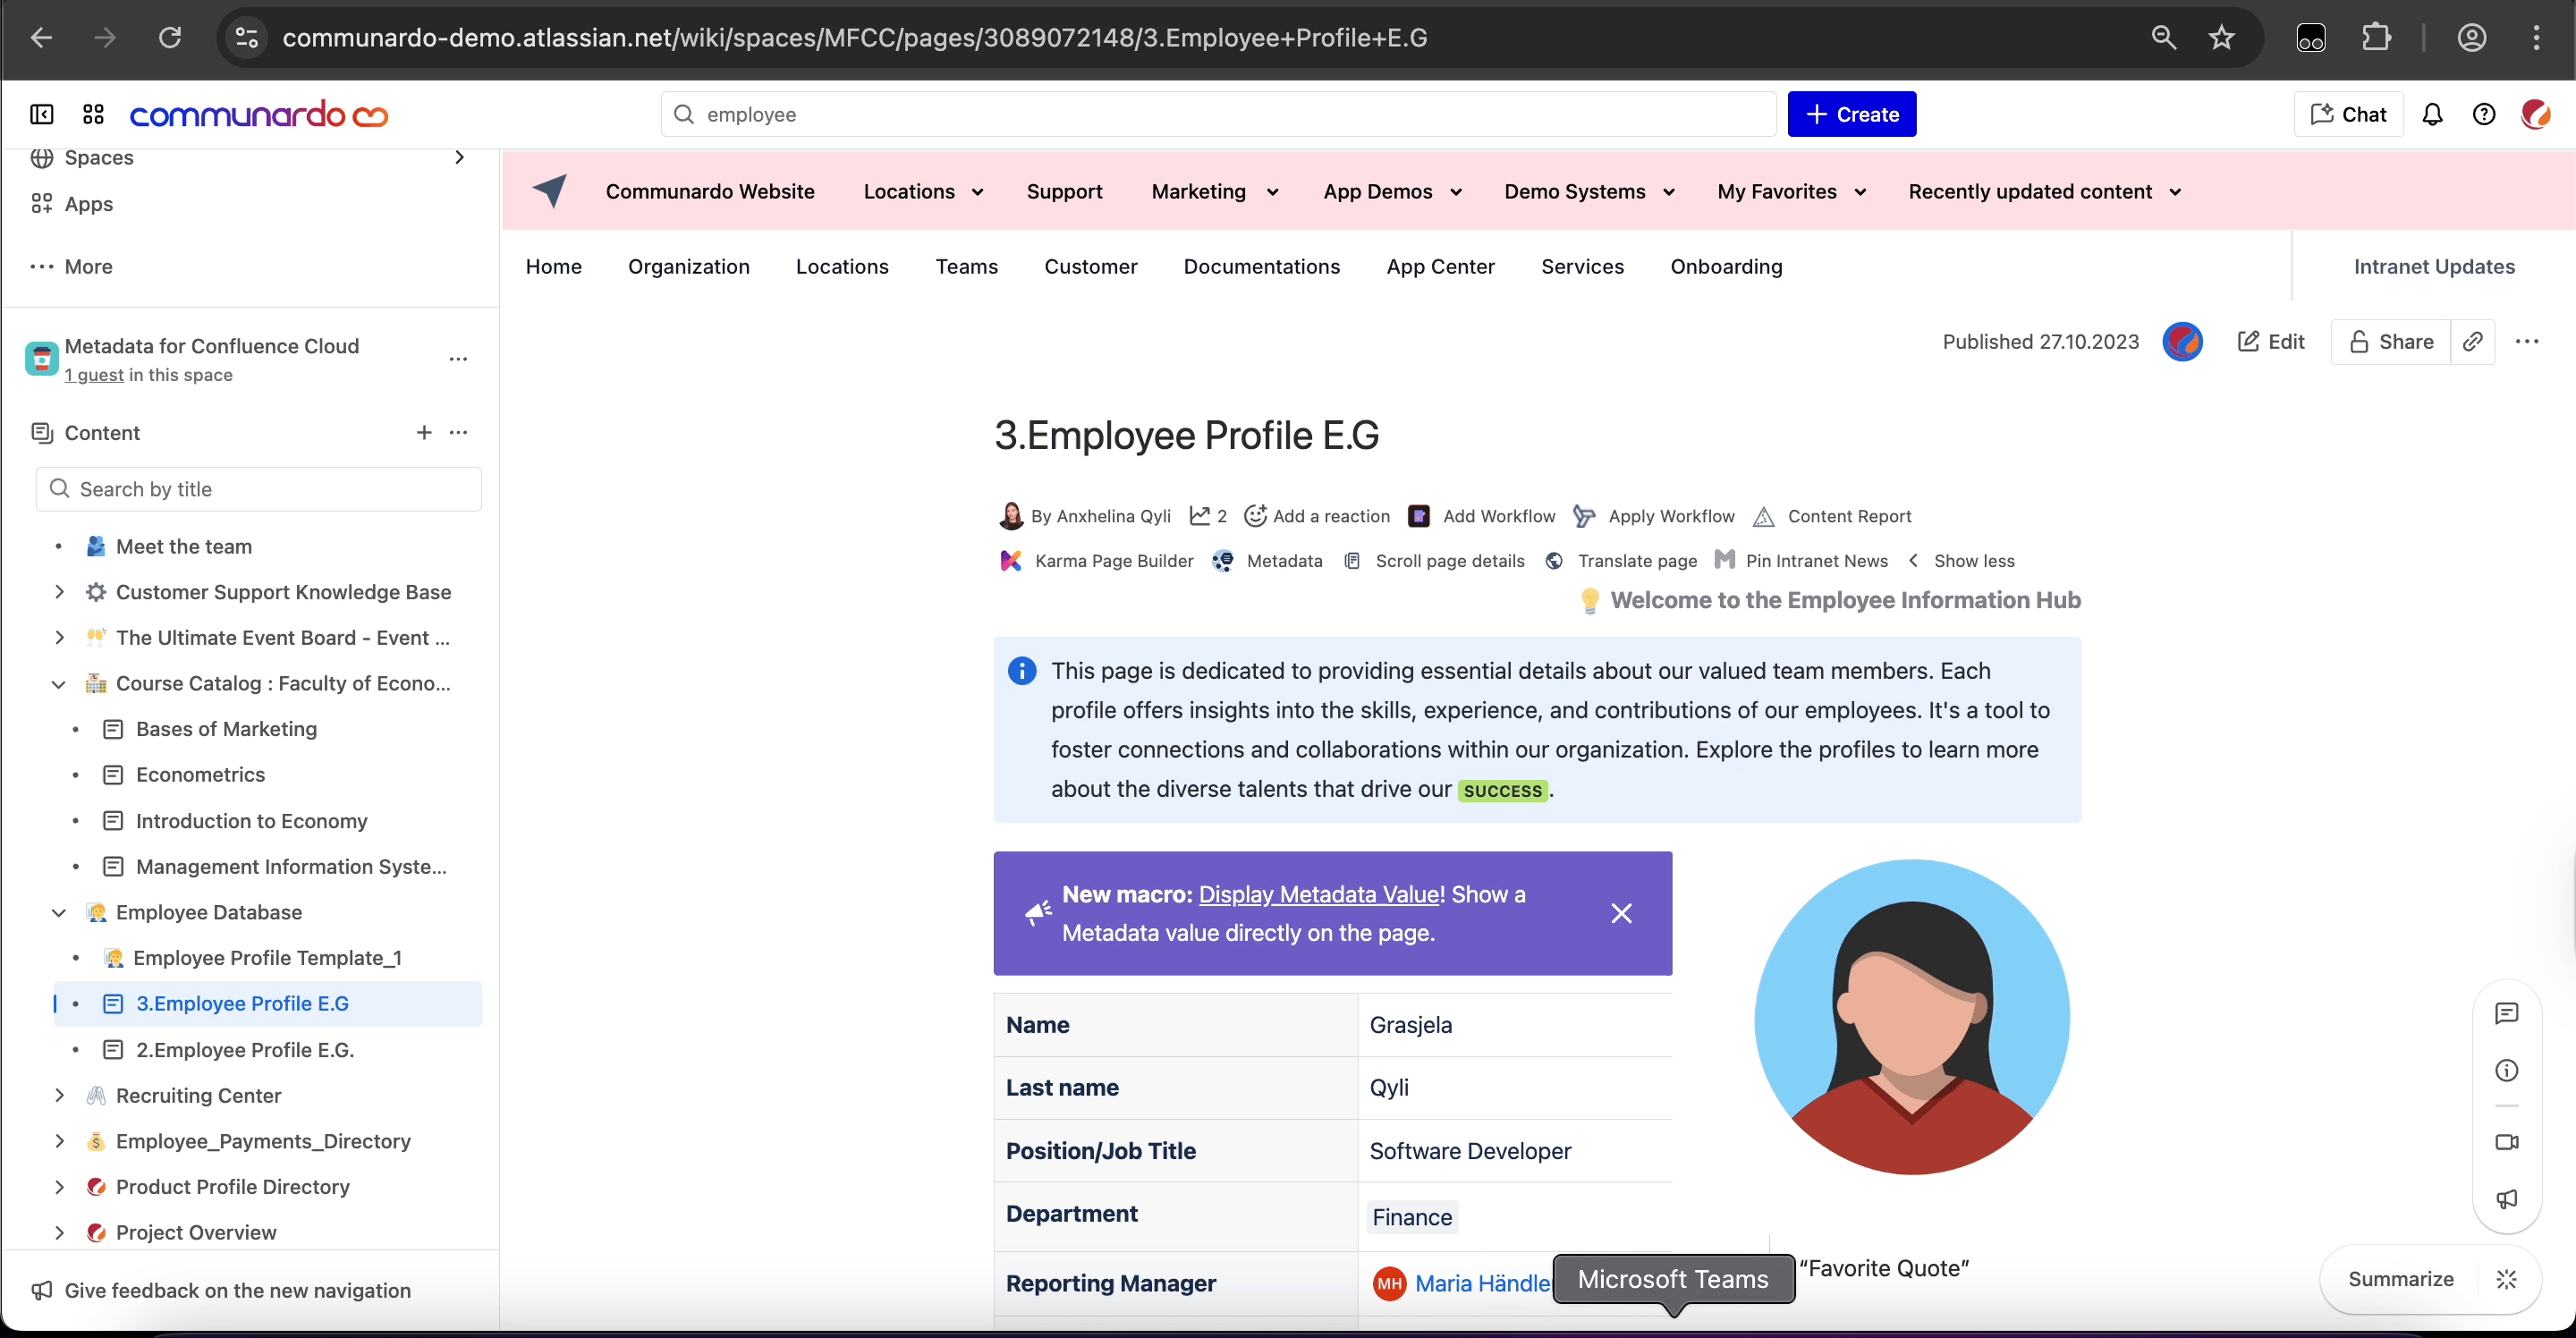This screenshot has height=1338, width=2576.
Task: Click the app switcher grid icon
Action: coord(93,115)
